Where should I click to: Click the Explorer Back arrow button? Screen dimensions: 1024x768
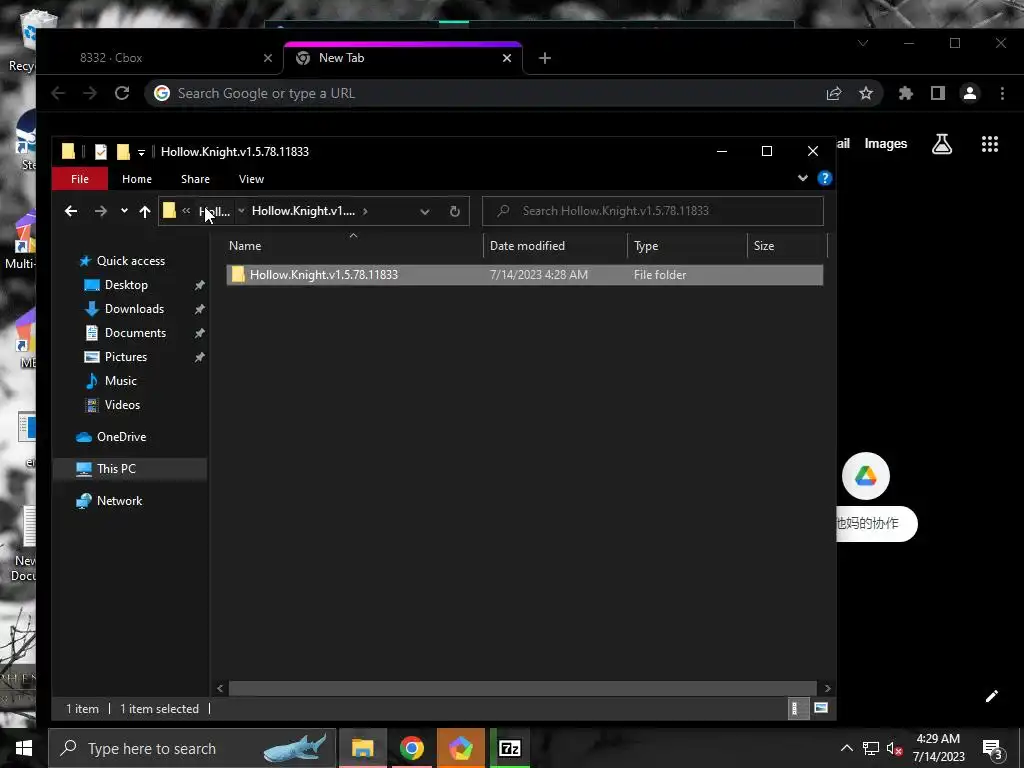coord(71,211)
